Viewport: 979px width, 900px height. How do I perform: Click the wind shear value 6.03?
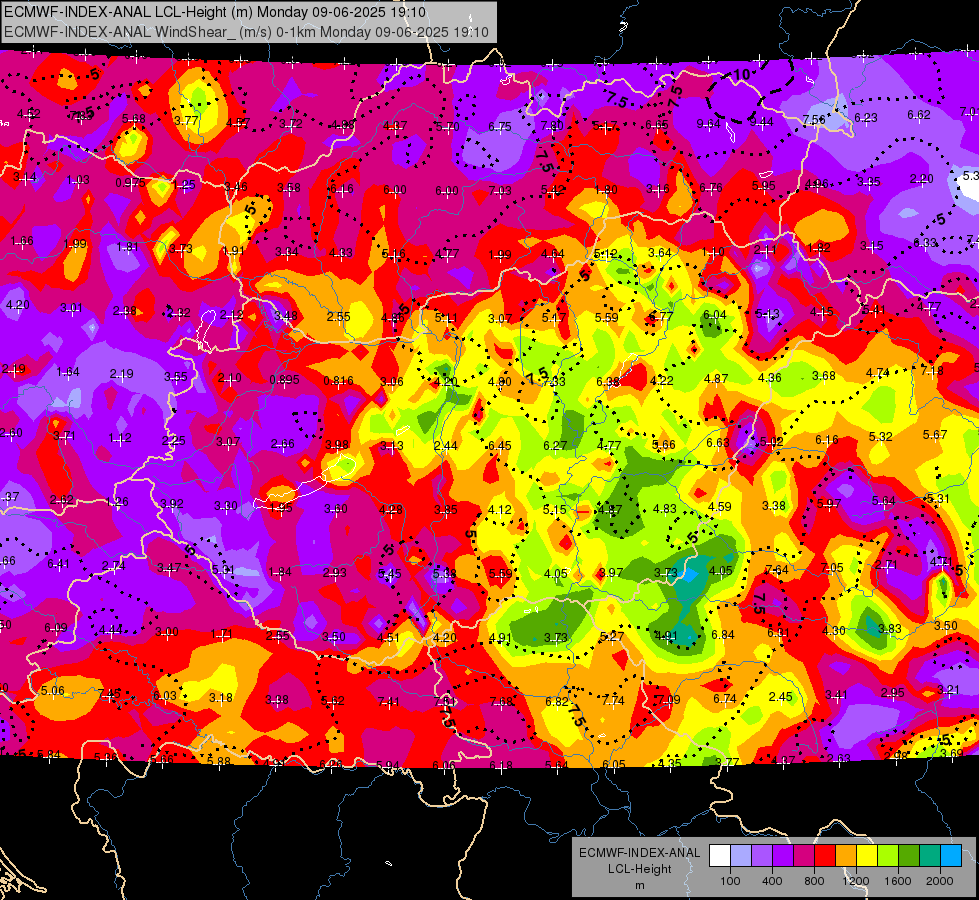point(165,695)
